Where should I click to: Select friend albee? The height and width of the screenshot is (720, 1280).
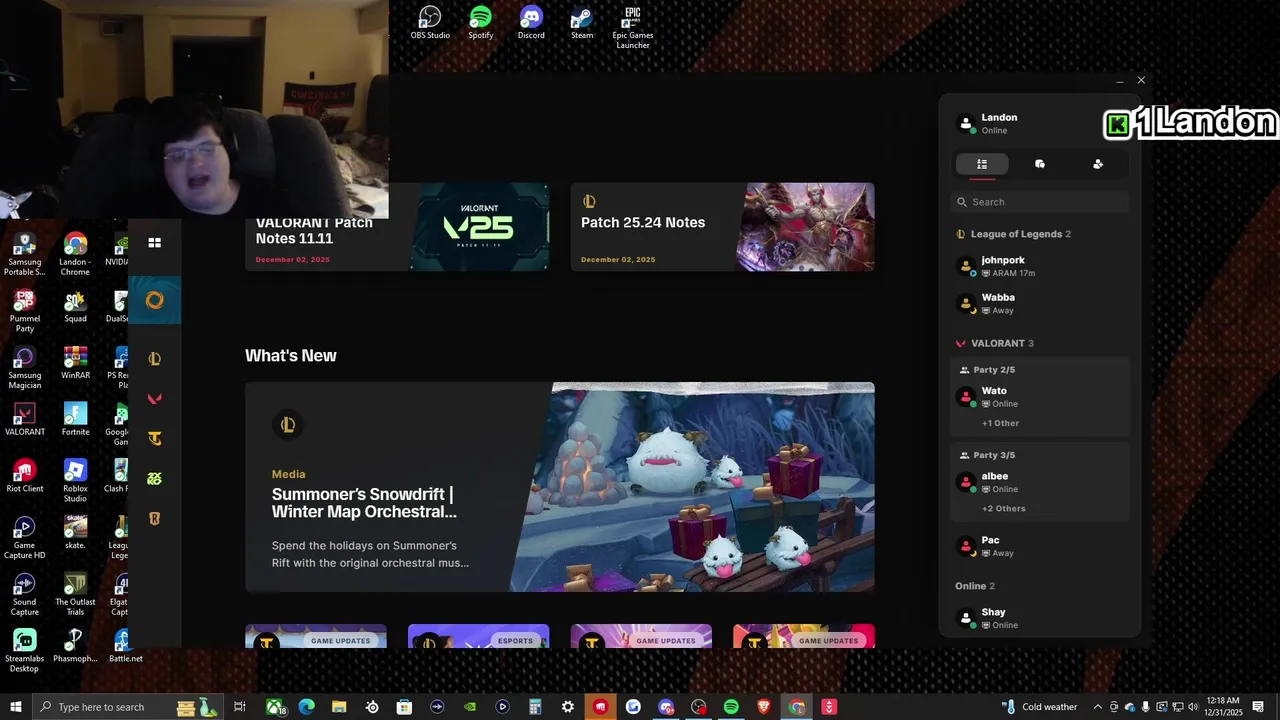click(1040, 482)
